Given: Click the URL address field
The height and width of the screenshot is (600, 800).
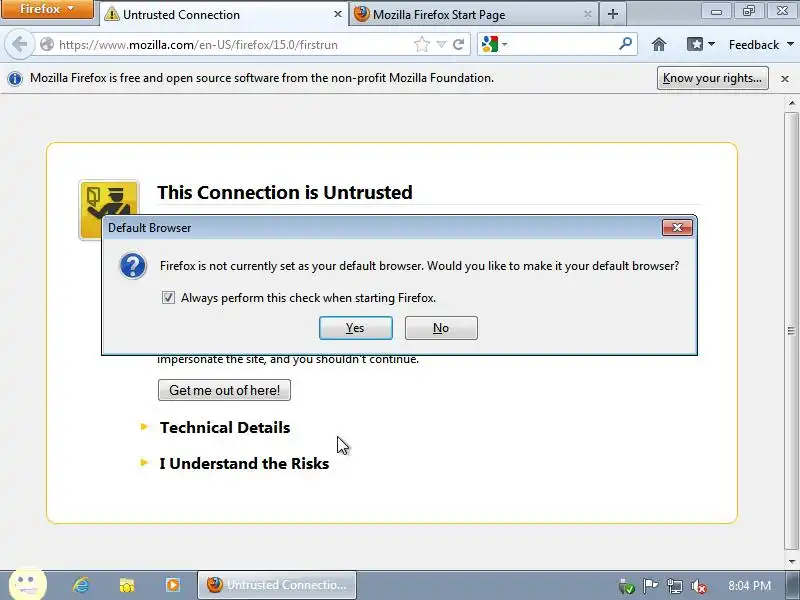Looking at the screenshot, I should [x=235, y=44].
